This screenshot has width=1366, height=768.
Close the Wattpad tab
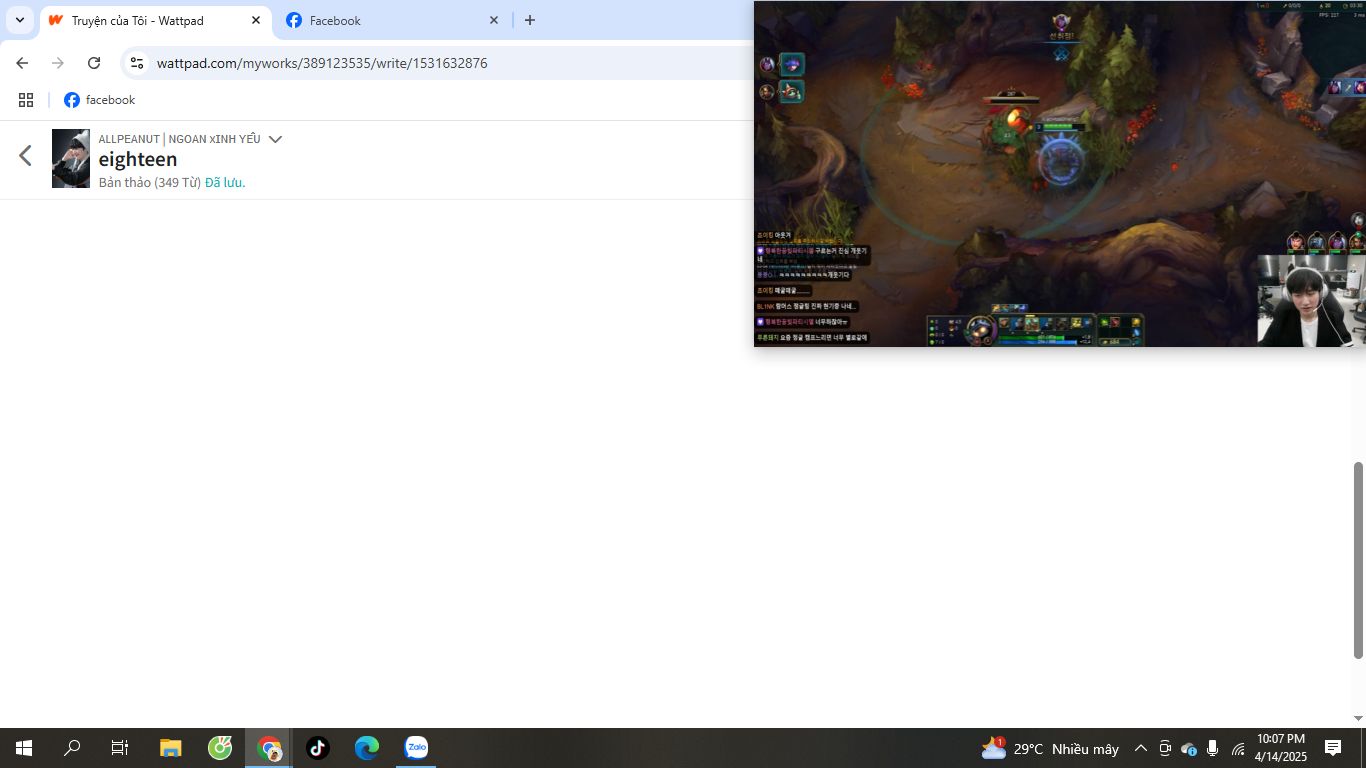pos(256,20)
